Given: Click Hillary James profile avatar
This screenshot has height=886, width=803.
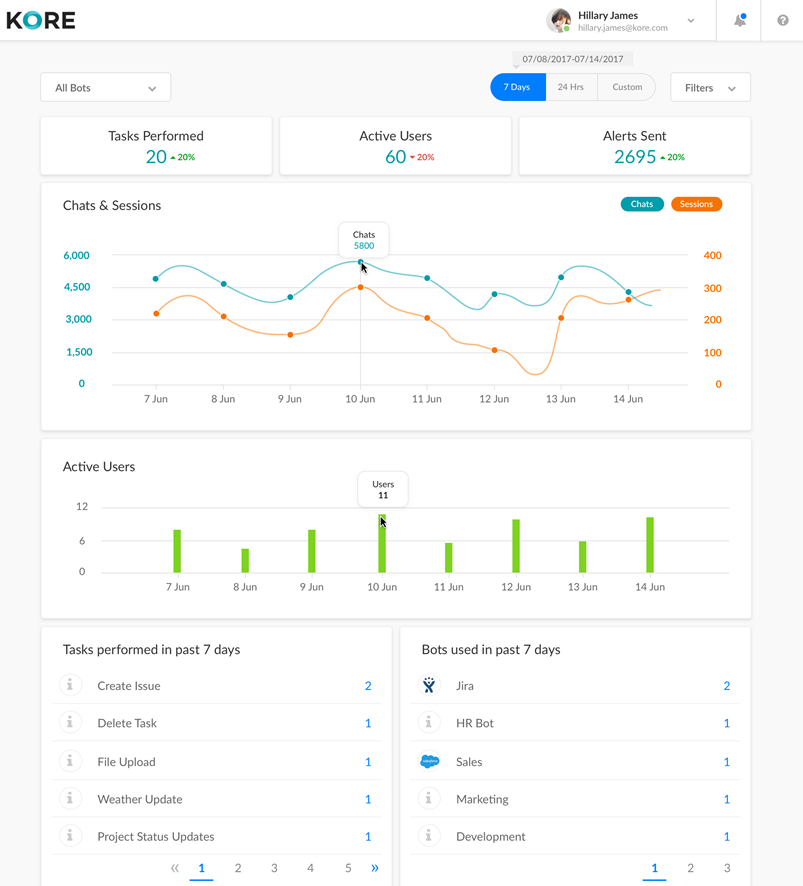Looking at the screenshot, I should pyautogui.click(x=558, y=20).
